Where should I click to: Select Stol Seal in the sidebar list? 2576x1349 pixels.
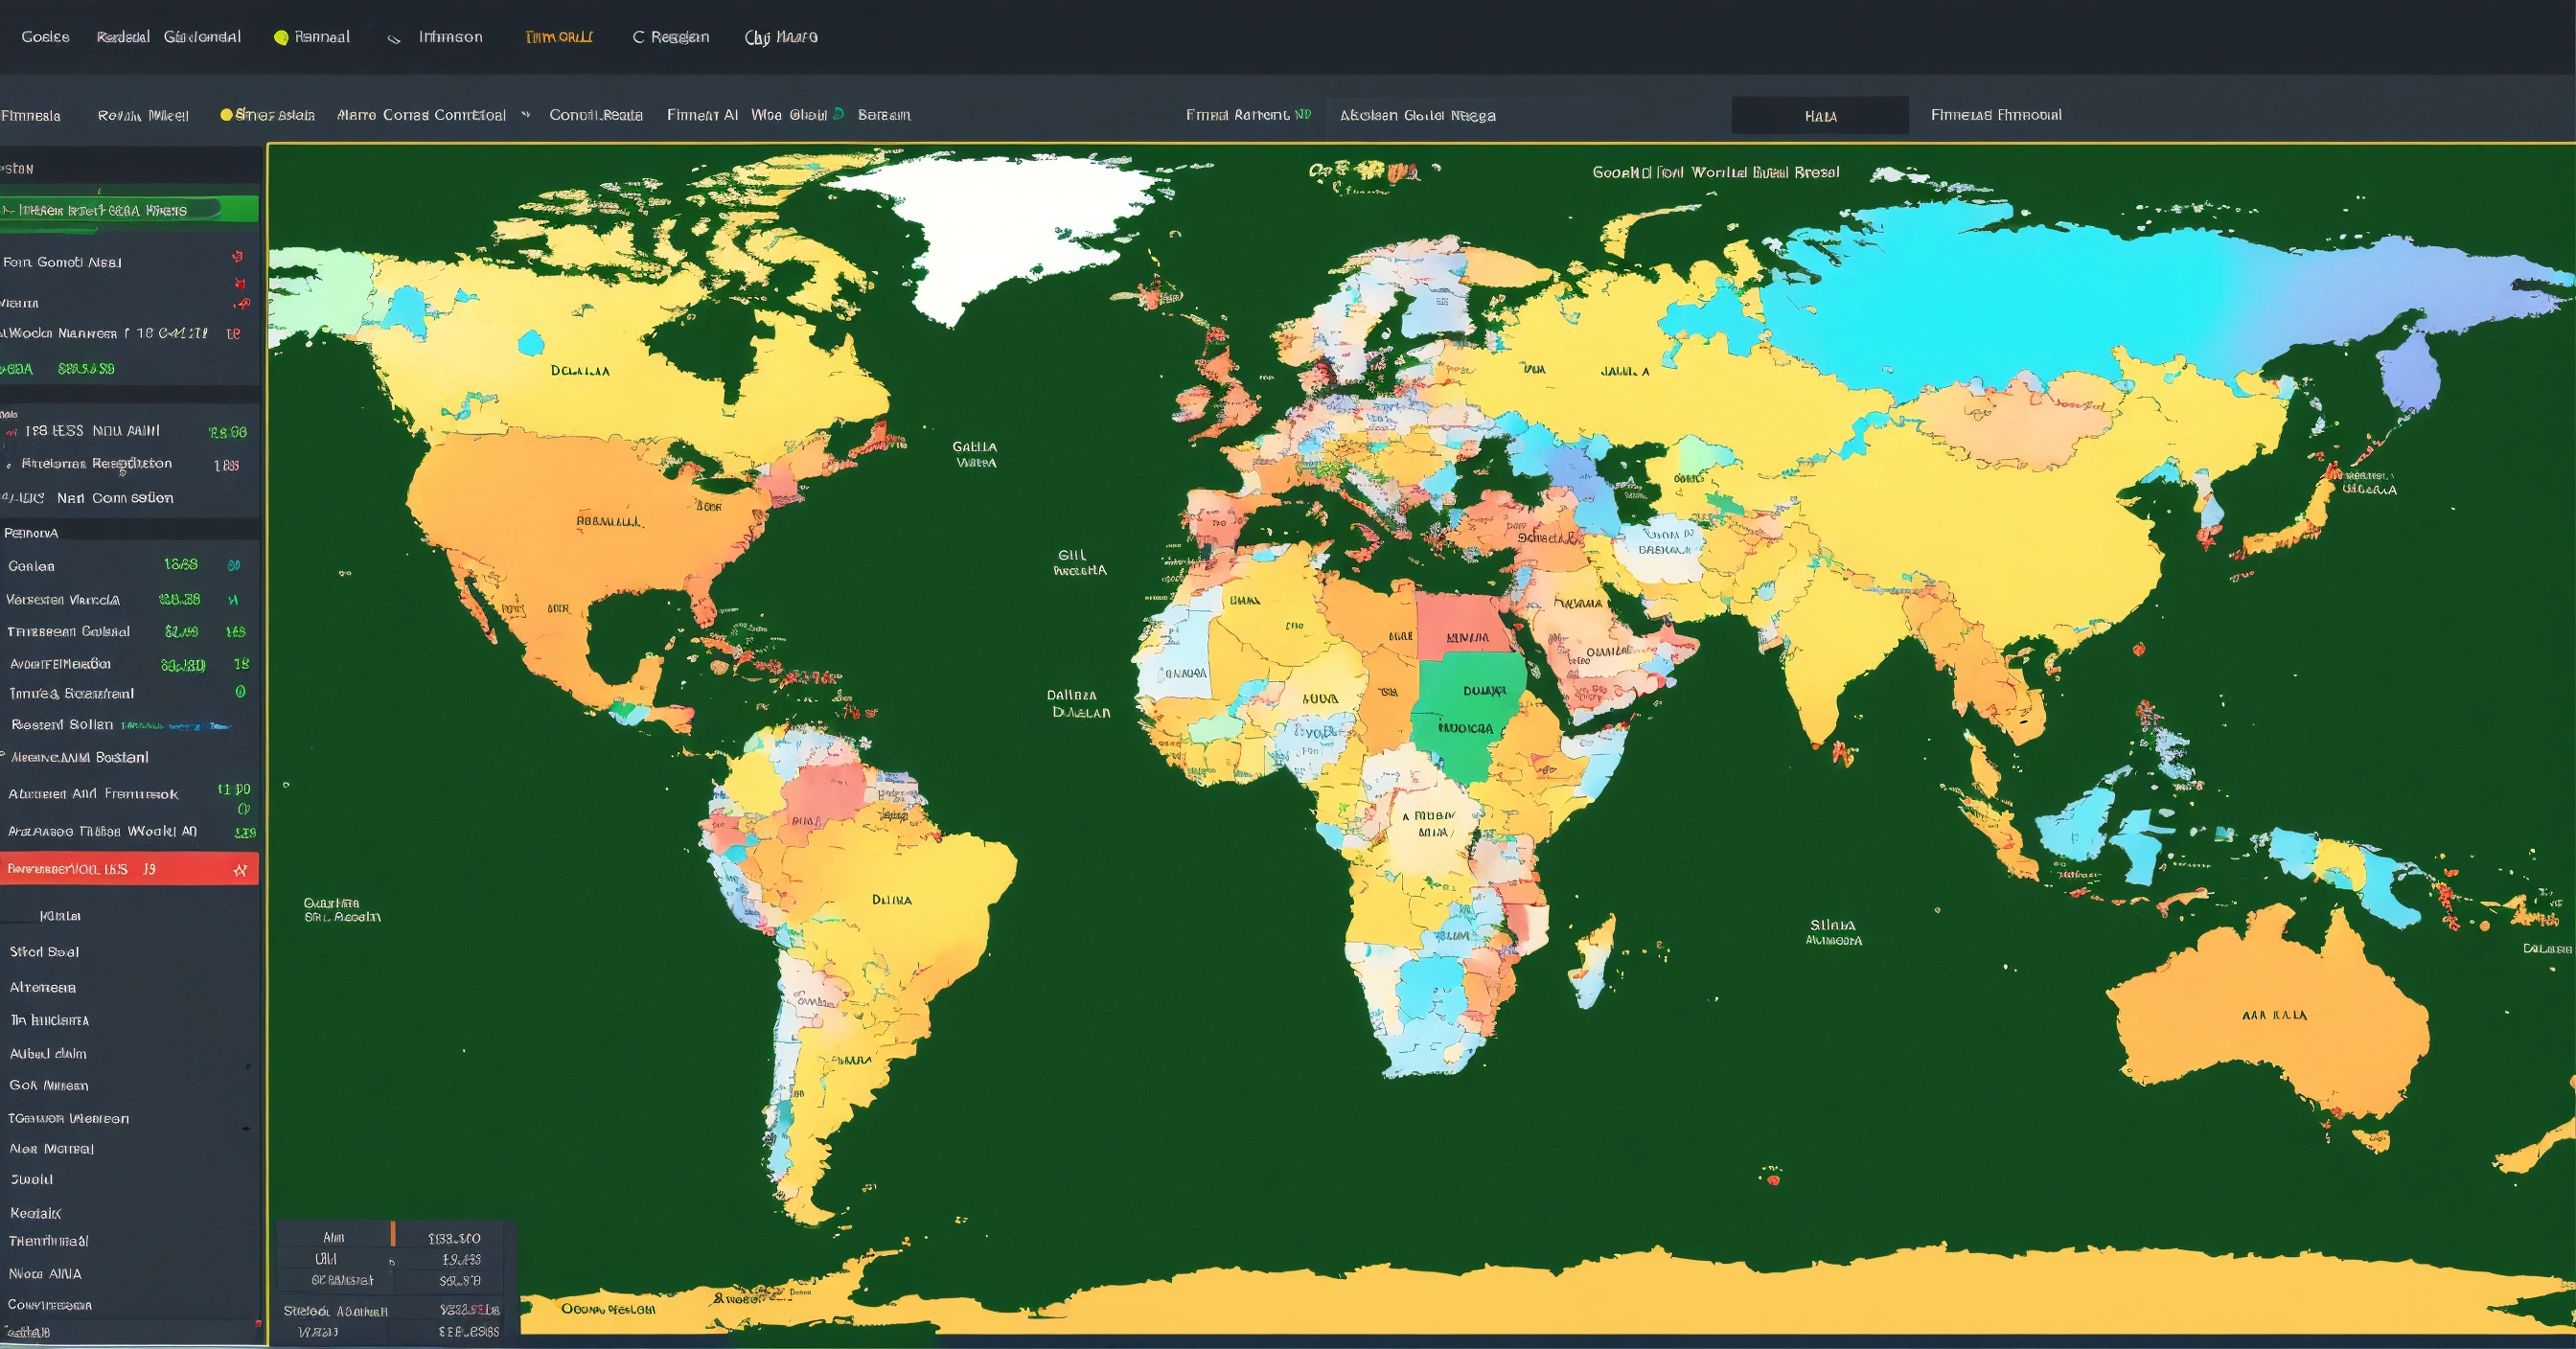point(44,952)
